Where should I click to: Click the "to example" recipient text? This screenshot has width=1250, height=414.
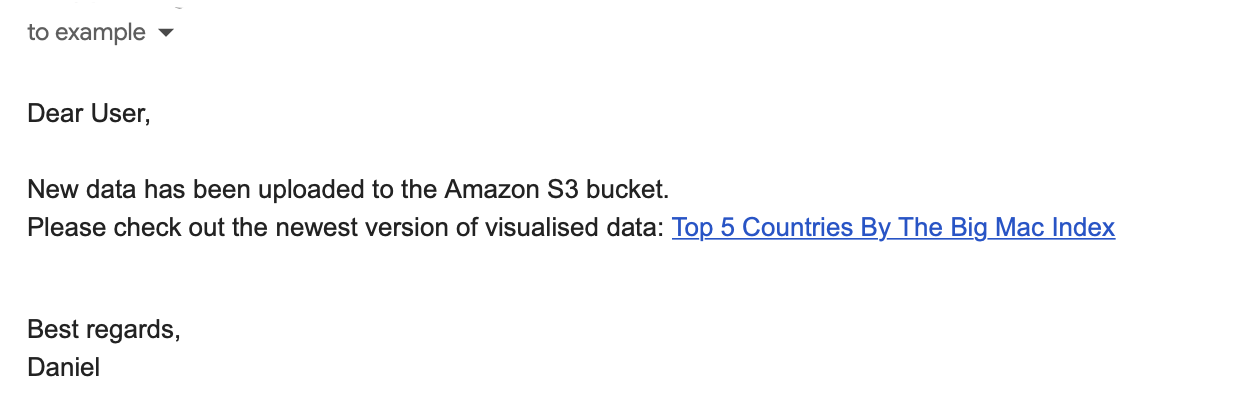(x=86, y=32)
